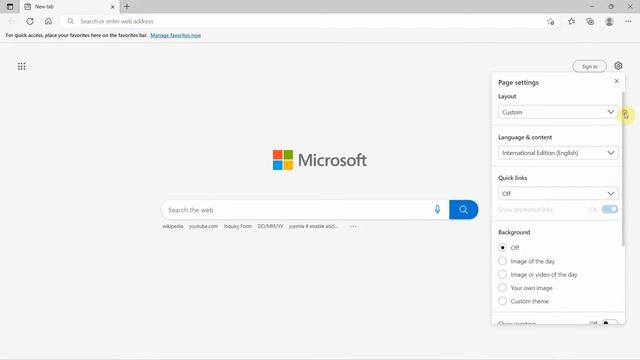Viewport: 640px width, 360px height.
Task: Show more recent searches ellipsis
Action: pyautogui.click(x=353, y=227)
